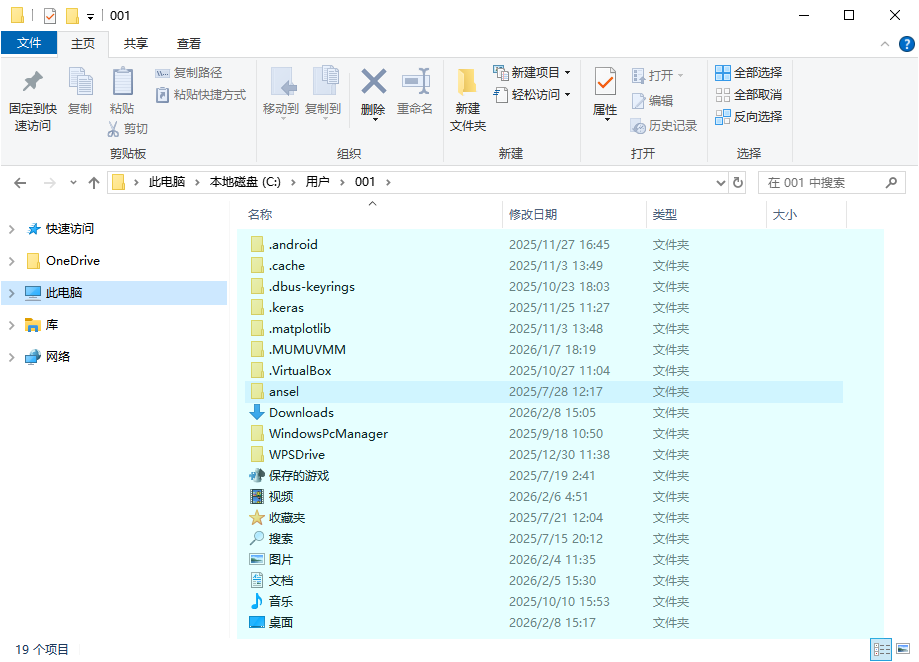Screen dimensions: 919x662
Task: Click the search box for folder 001
Action: (x=820, y=183)
